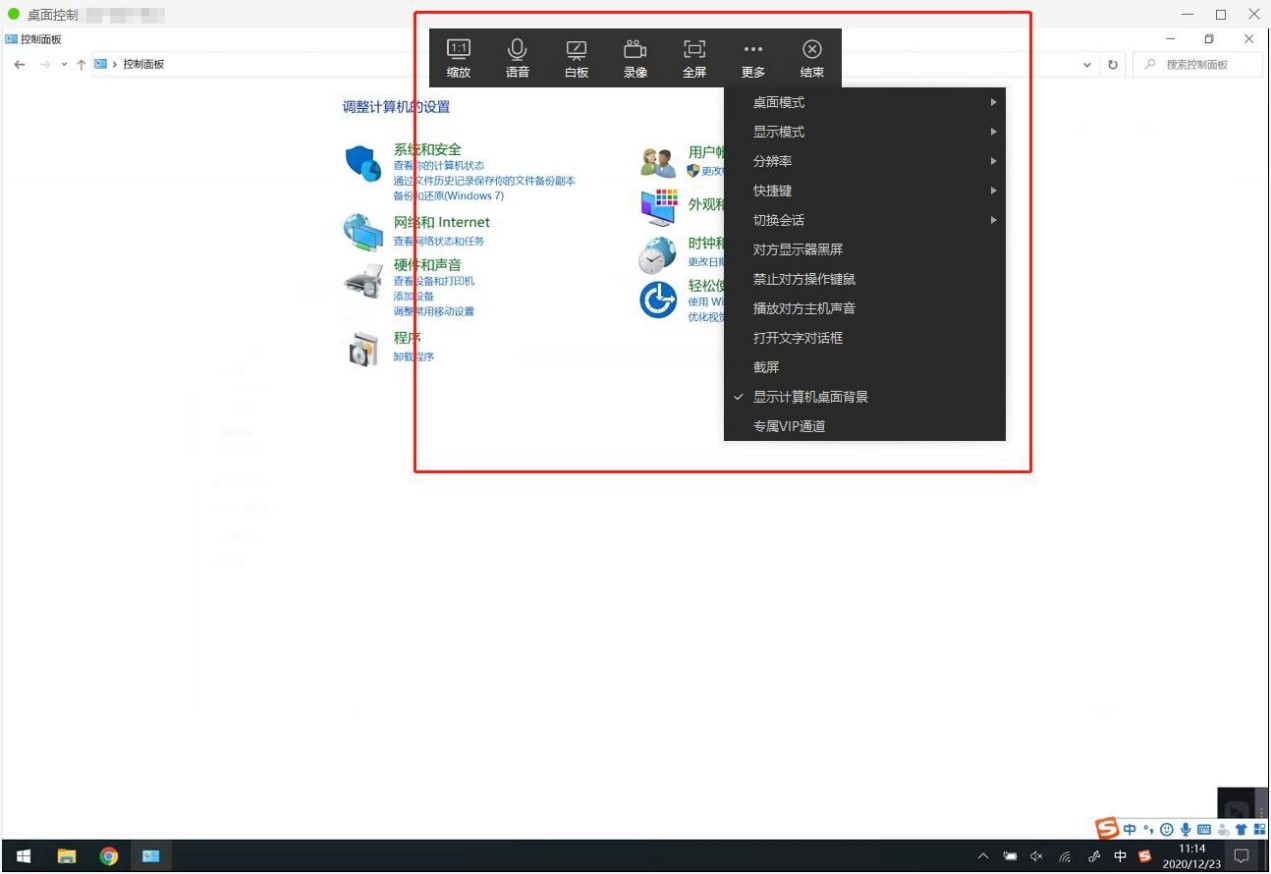Click the taskbar clock showing 11:14

tap(1192, 856)
